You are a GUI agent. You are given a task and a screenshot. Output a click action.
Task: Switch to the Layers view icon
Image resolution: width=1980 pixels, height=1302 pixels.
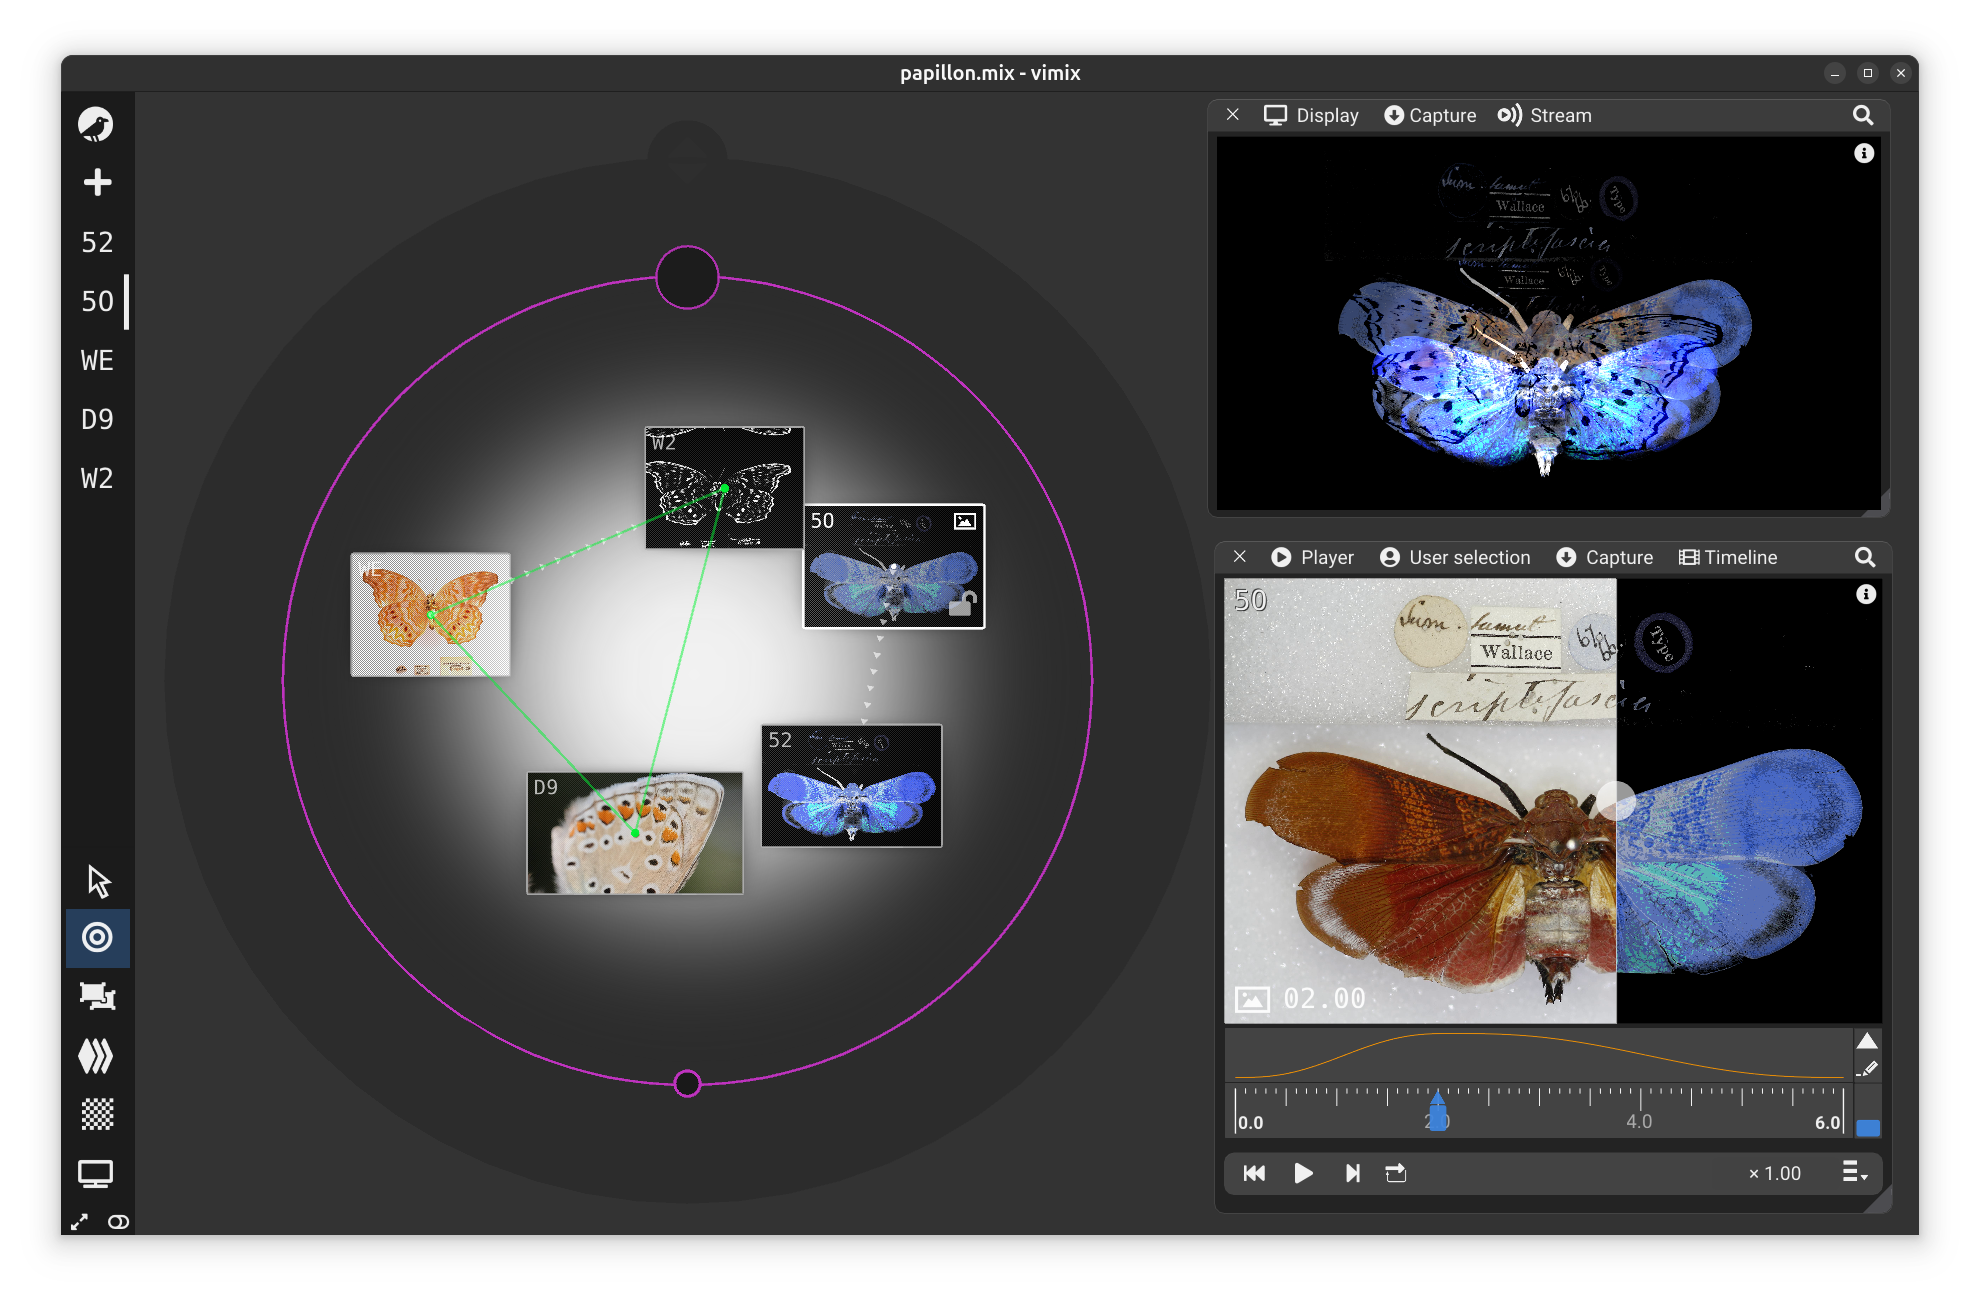pos(97,1055)
